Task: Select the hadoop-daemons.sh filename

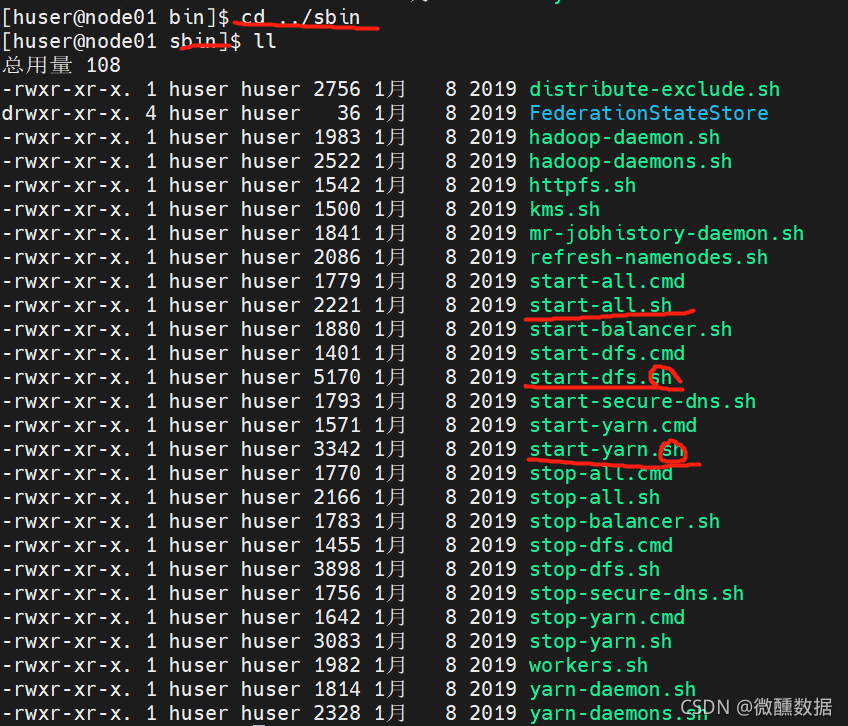Action: click(x=631, y=161)
